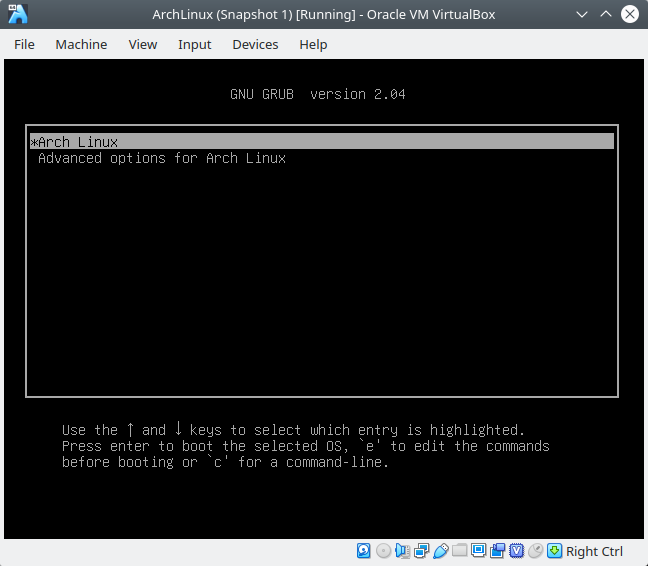Click the network adapters status icon
Screen dimensions: 648x566
pos(422,551)
